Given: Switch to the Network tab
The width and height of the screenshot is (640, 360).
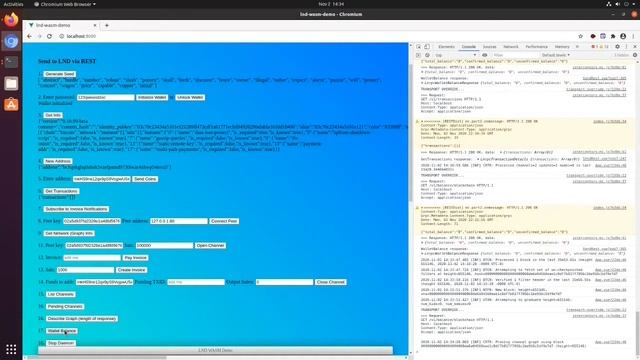Looking at the screenshot, I should (511, 47).
